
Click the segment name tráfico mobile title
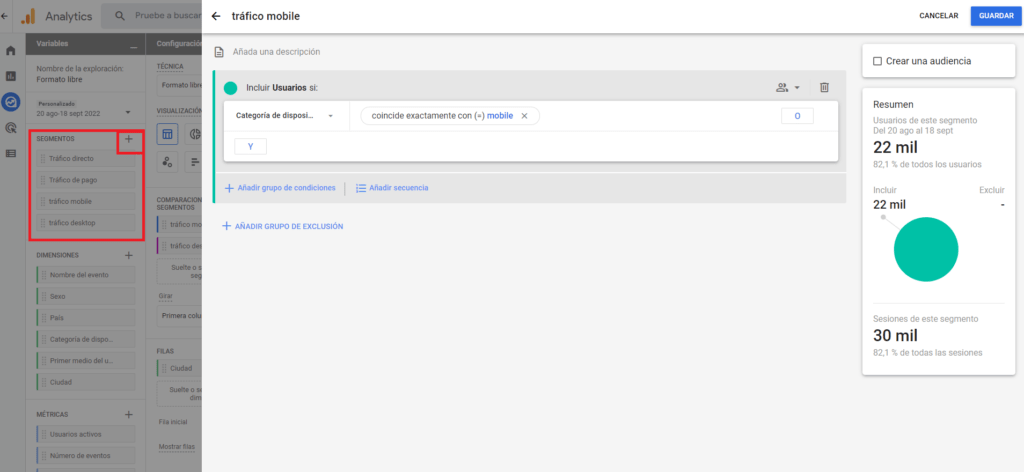266,16
